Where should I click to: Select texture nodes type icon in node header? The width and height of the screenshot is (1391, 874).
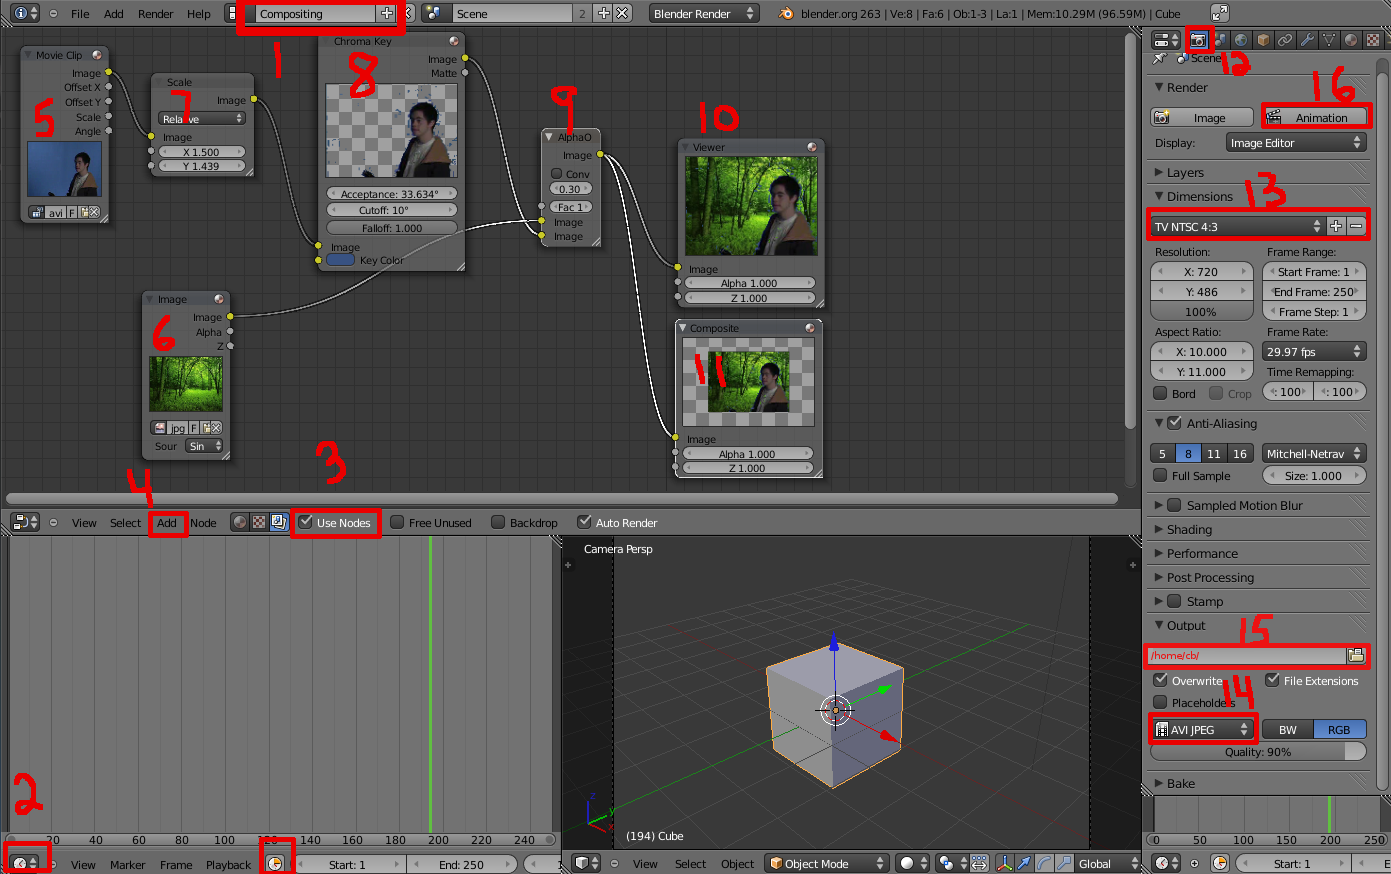point(259,522)
